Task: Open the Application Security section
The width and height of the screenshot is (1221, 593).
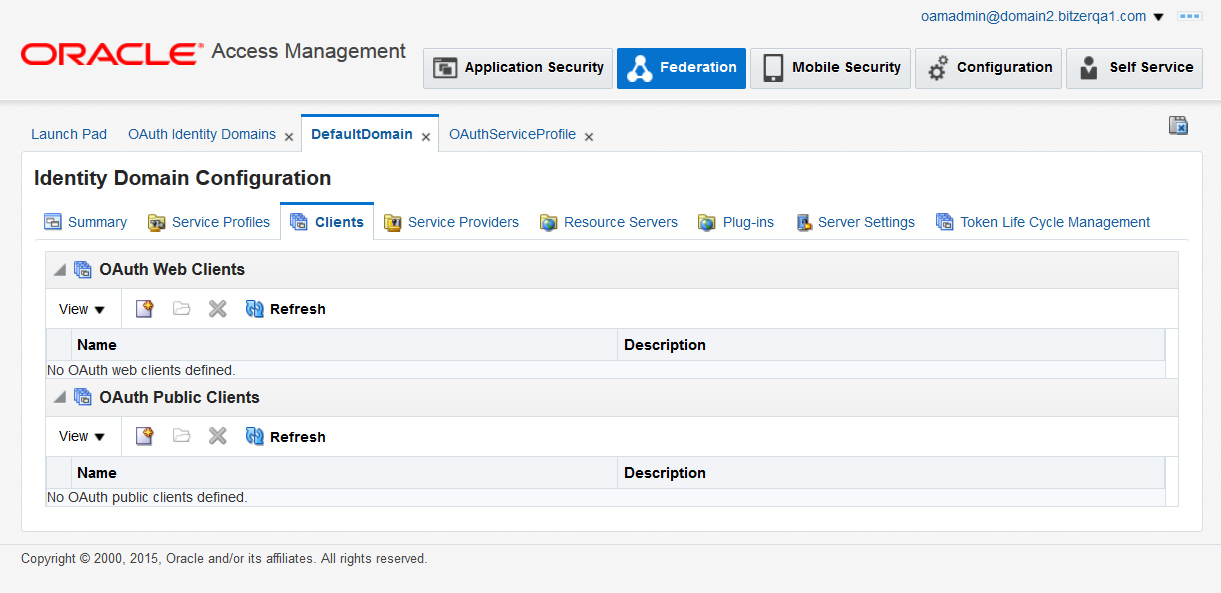Action: (518, 68)
